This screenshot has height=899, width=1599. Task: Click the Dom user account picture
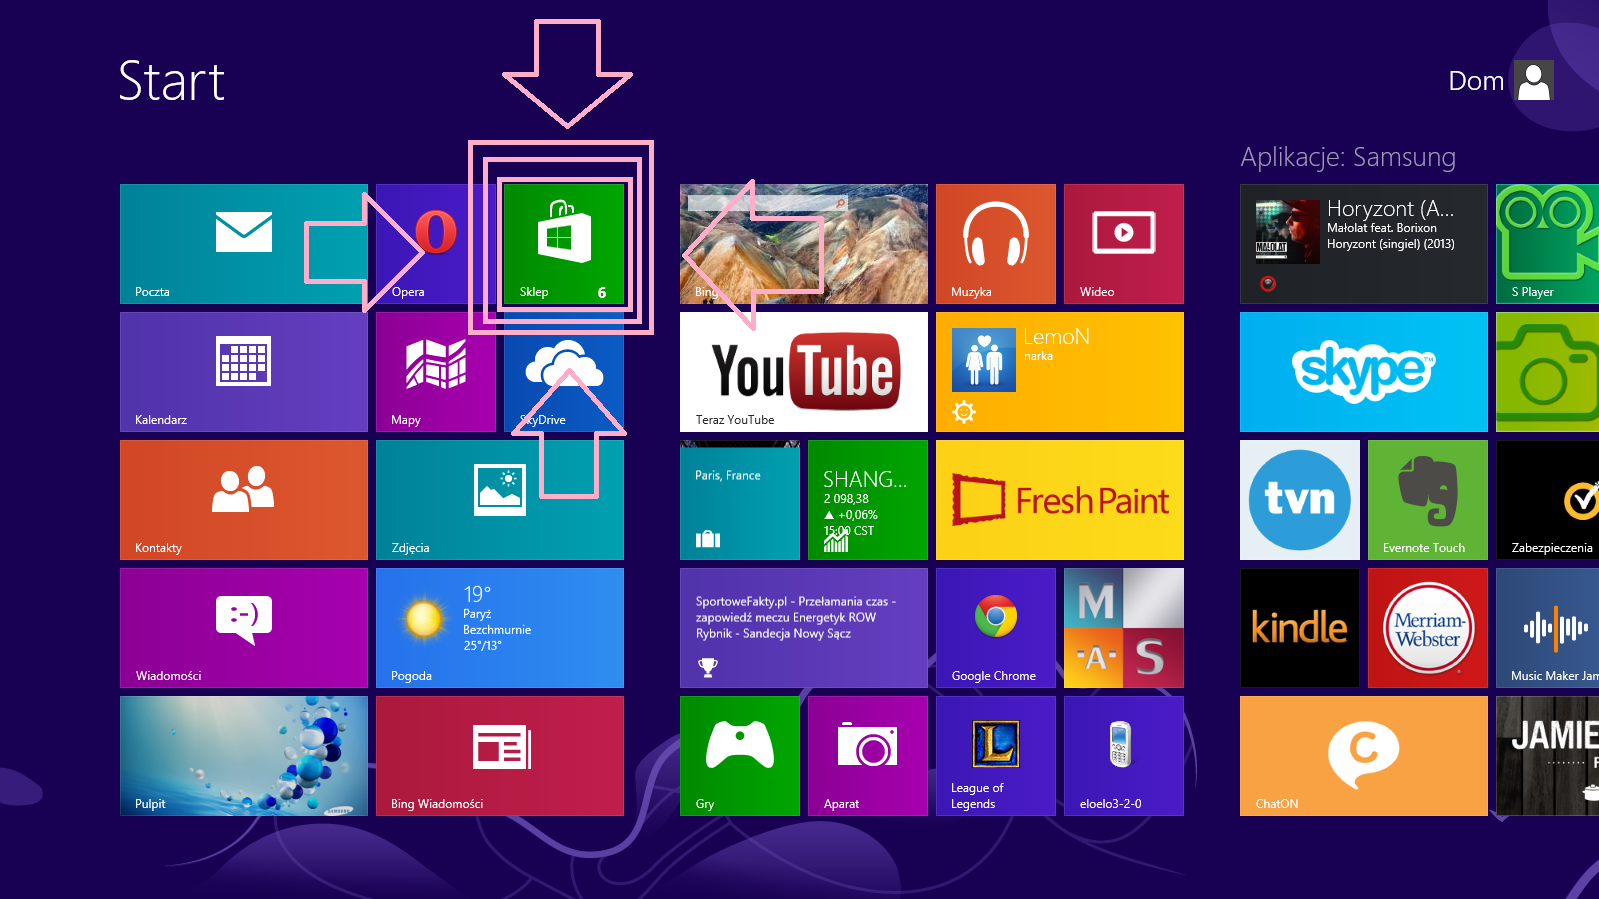click(1533, 80)
